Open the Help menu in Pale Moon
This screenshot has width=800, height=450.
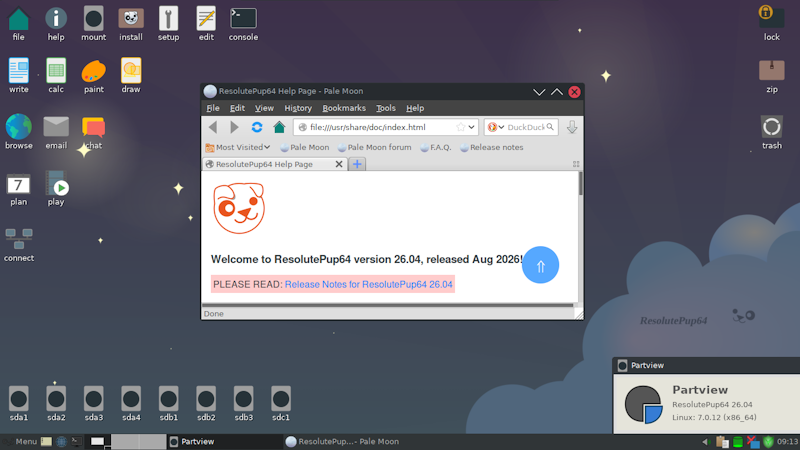415,108
